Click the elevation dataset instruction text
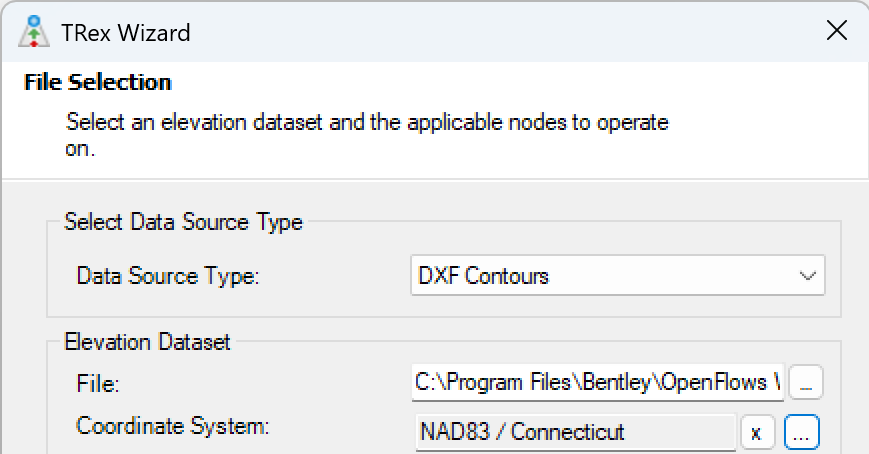Screen dimensions: 869x454 tap(367, 135)
